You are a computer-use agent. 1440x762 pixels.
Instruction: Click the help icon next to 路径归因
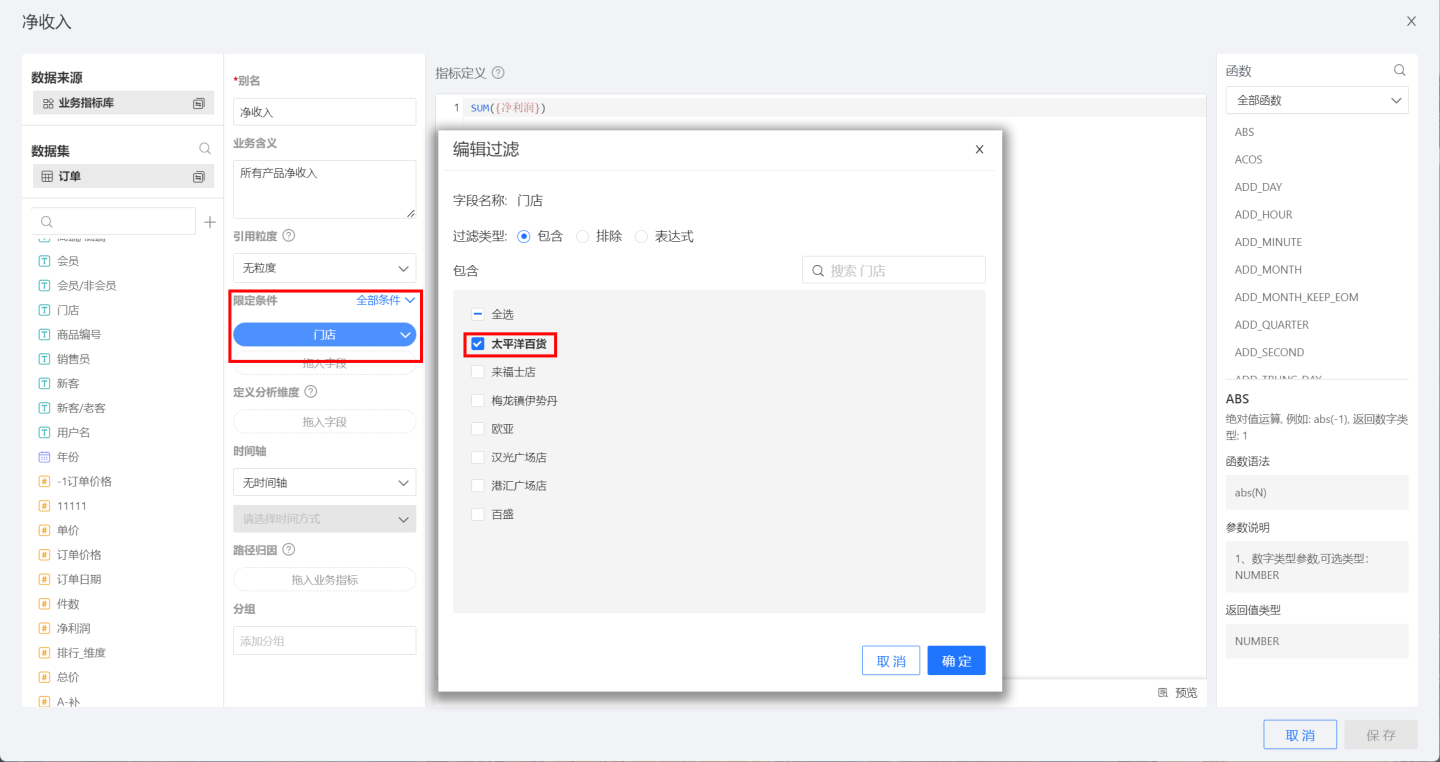[x=289, y=550]
